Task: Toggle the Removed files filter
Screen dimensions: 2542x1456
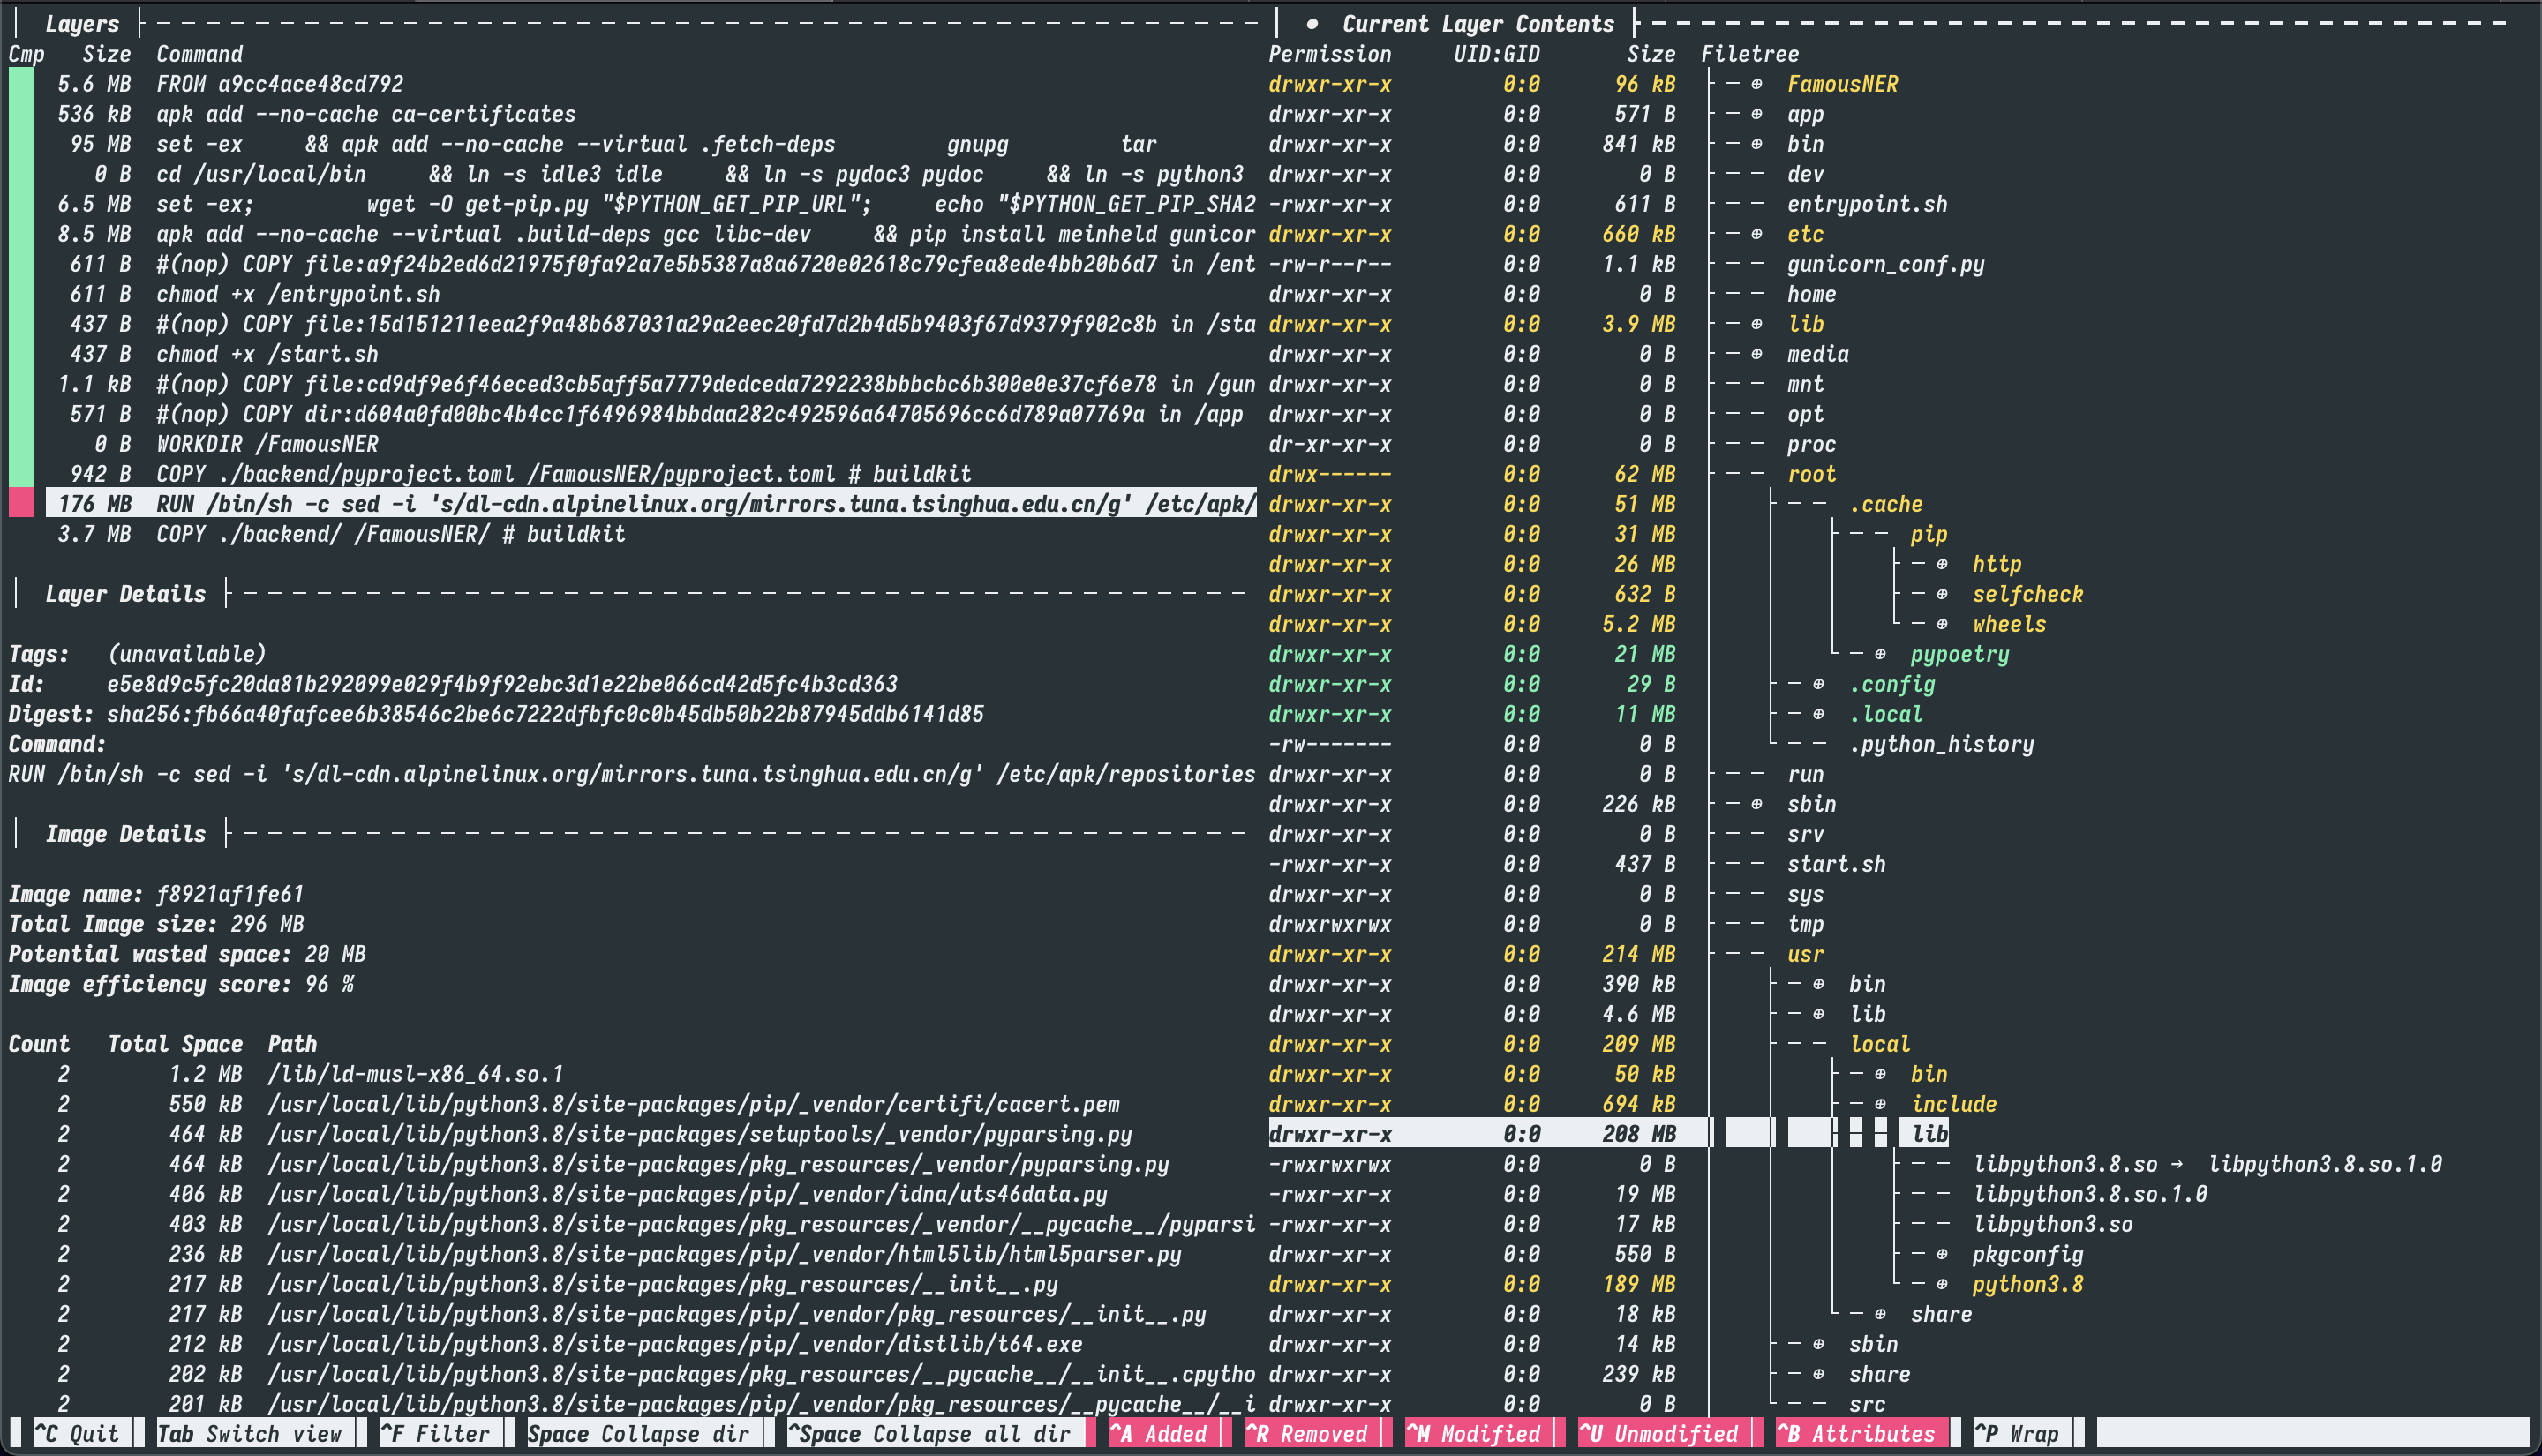Action: click(1307, 1434)
